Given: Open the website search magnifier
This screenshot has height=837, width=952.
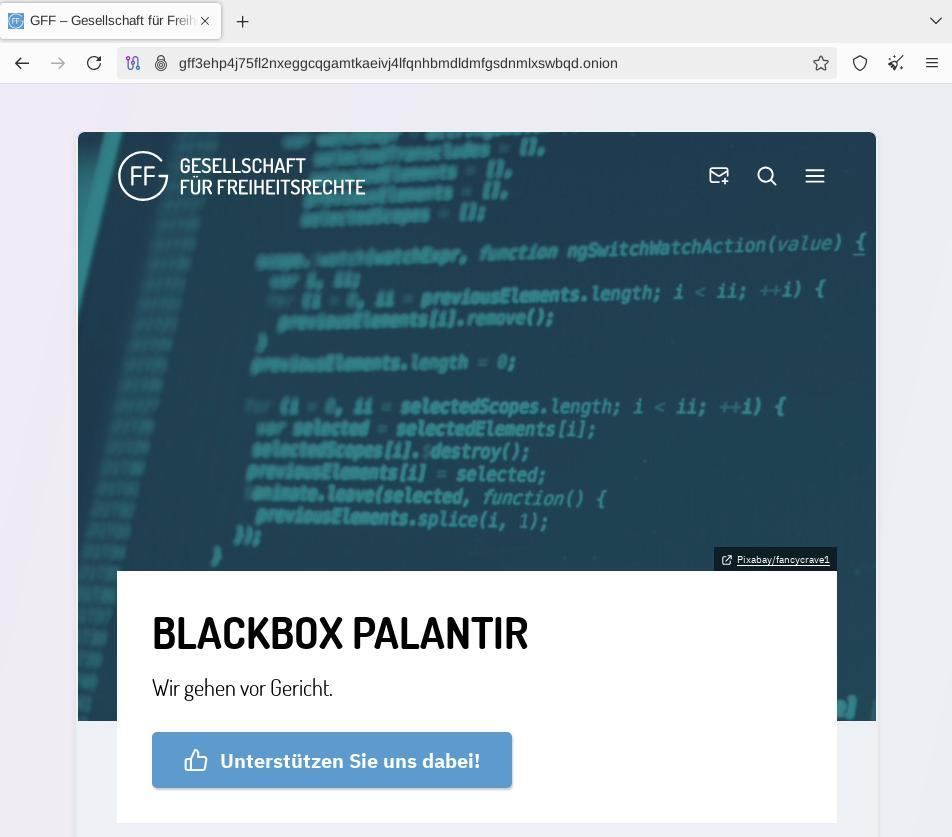Looking at the screenshot, I should (x=767, y=176).
